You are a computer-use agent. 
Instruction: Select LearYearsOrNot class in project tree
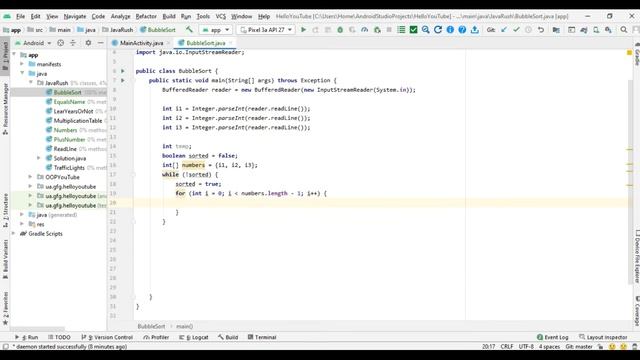tap(73, 111)
